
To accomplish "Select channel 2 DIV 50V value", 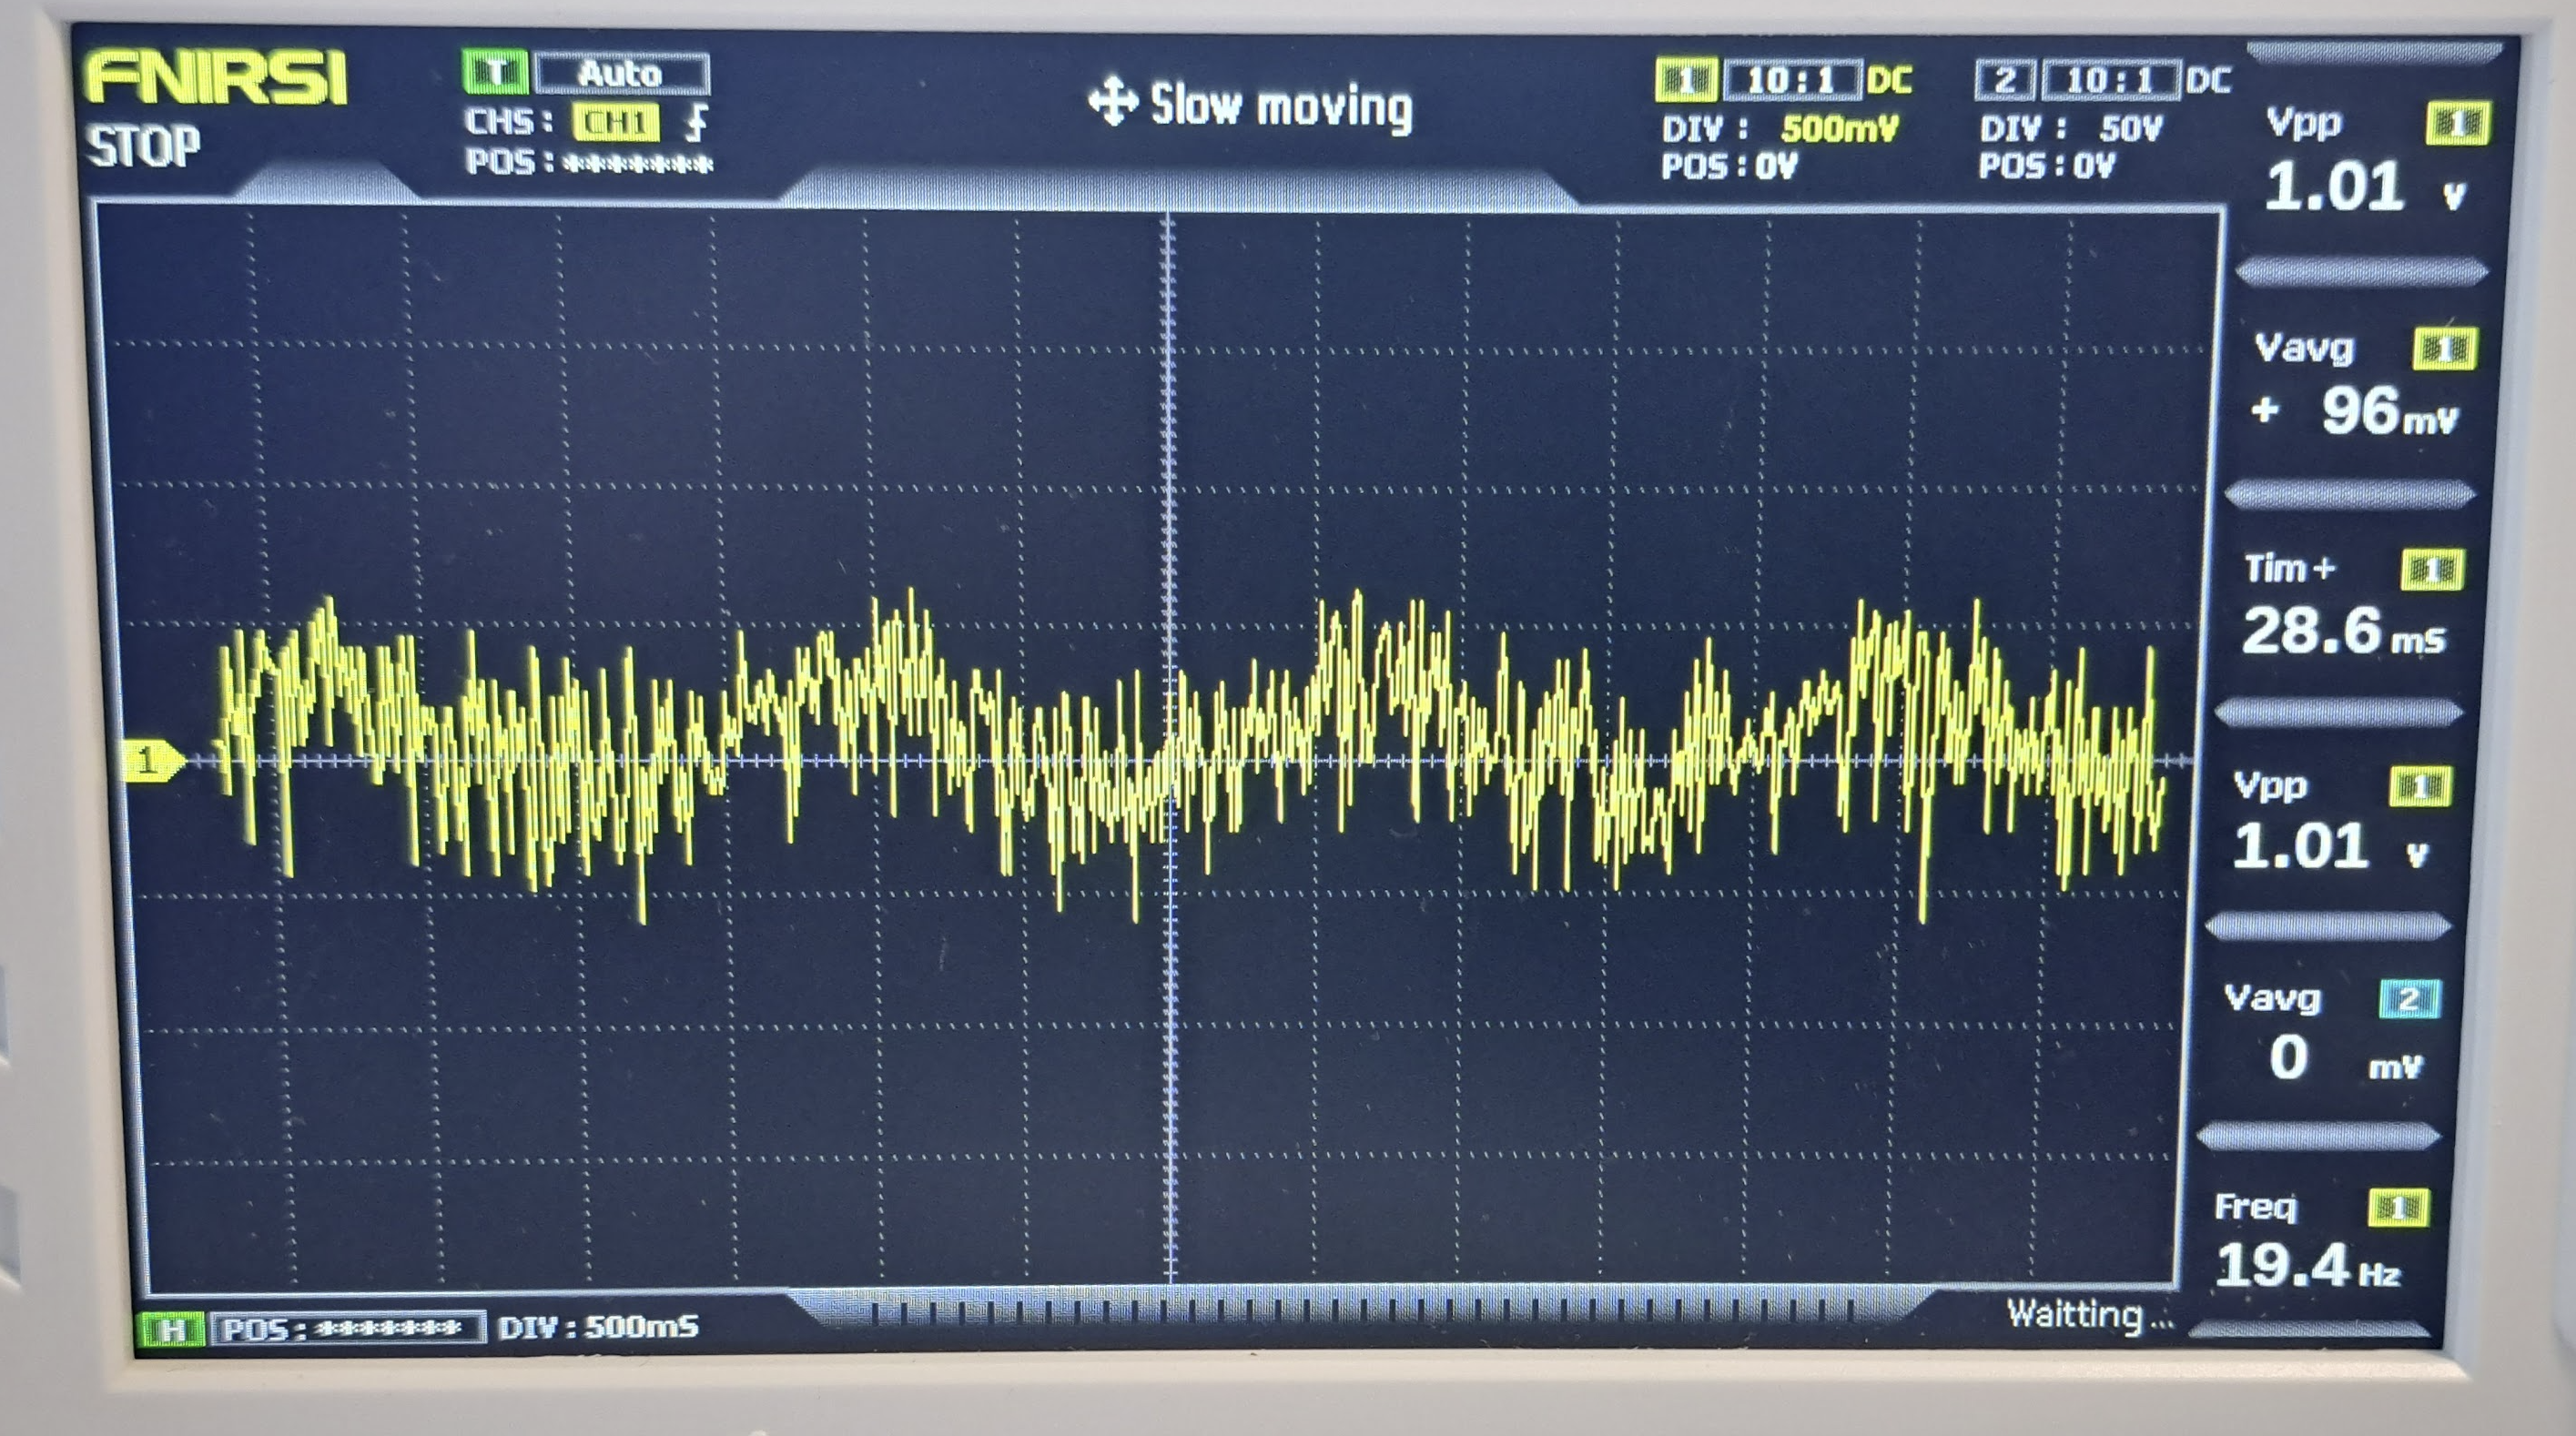I will click(x=2131, y=128).
